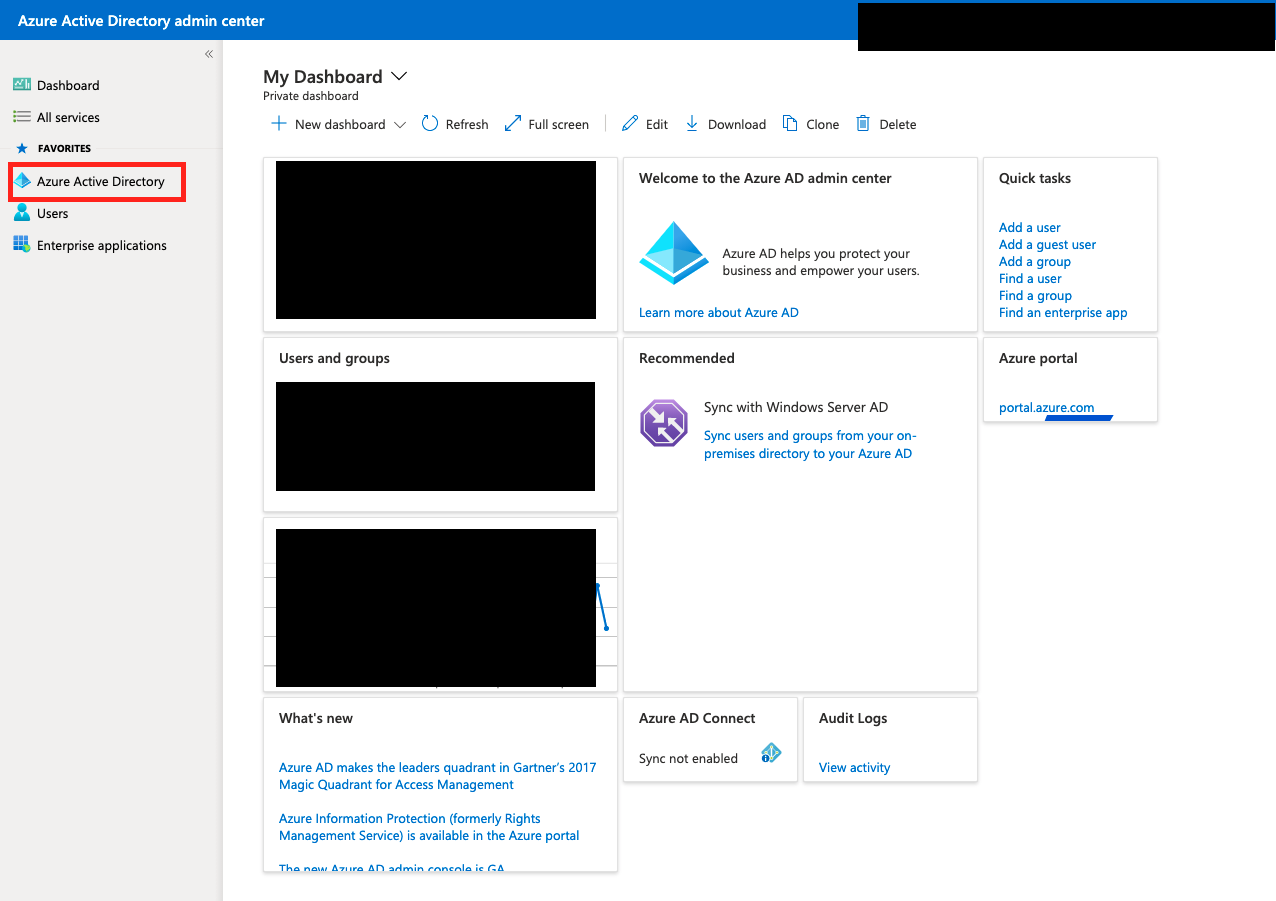Screen dimensions: 1276x901
Task: Click the Add a guest user link
Action: coord(1047,244)
